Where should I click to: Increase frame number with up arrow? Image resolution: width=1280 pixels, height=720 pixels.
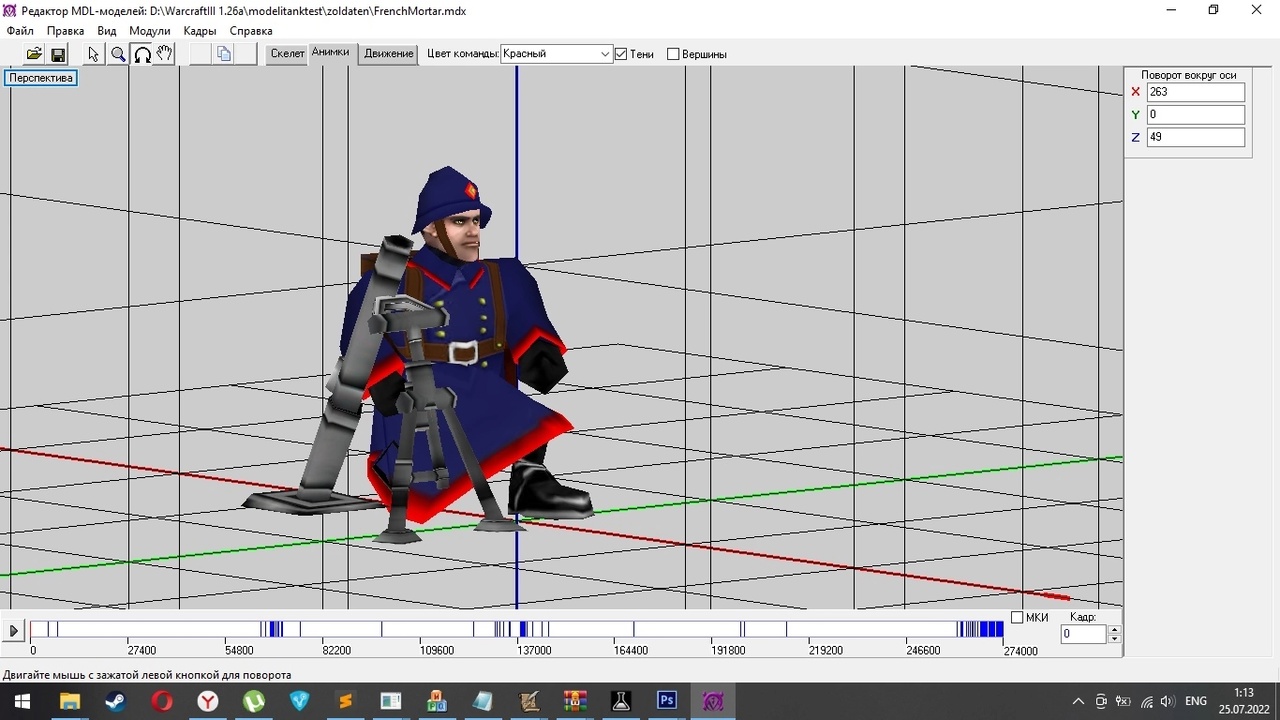(x=1114, y=629)
